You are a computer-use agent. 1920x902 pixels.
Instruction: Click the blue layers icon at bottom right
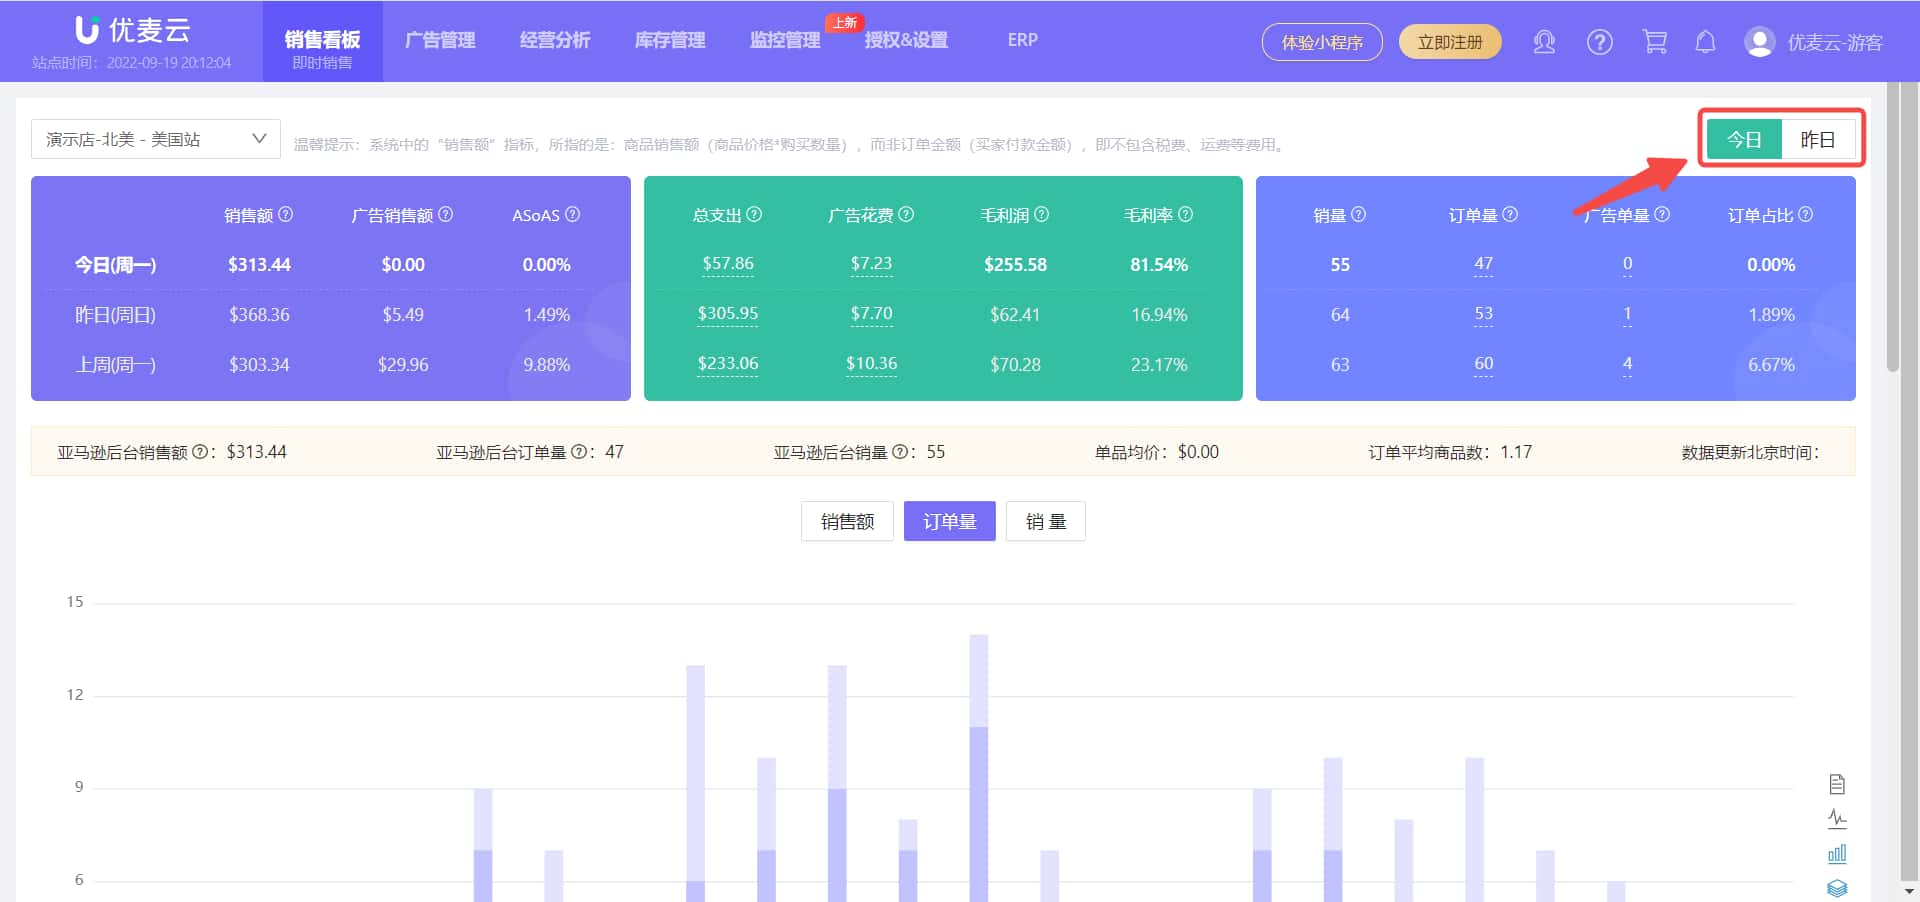[1838, 886]
